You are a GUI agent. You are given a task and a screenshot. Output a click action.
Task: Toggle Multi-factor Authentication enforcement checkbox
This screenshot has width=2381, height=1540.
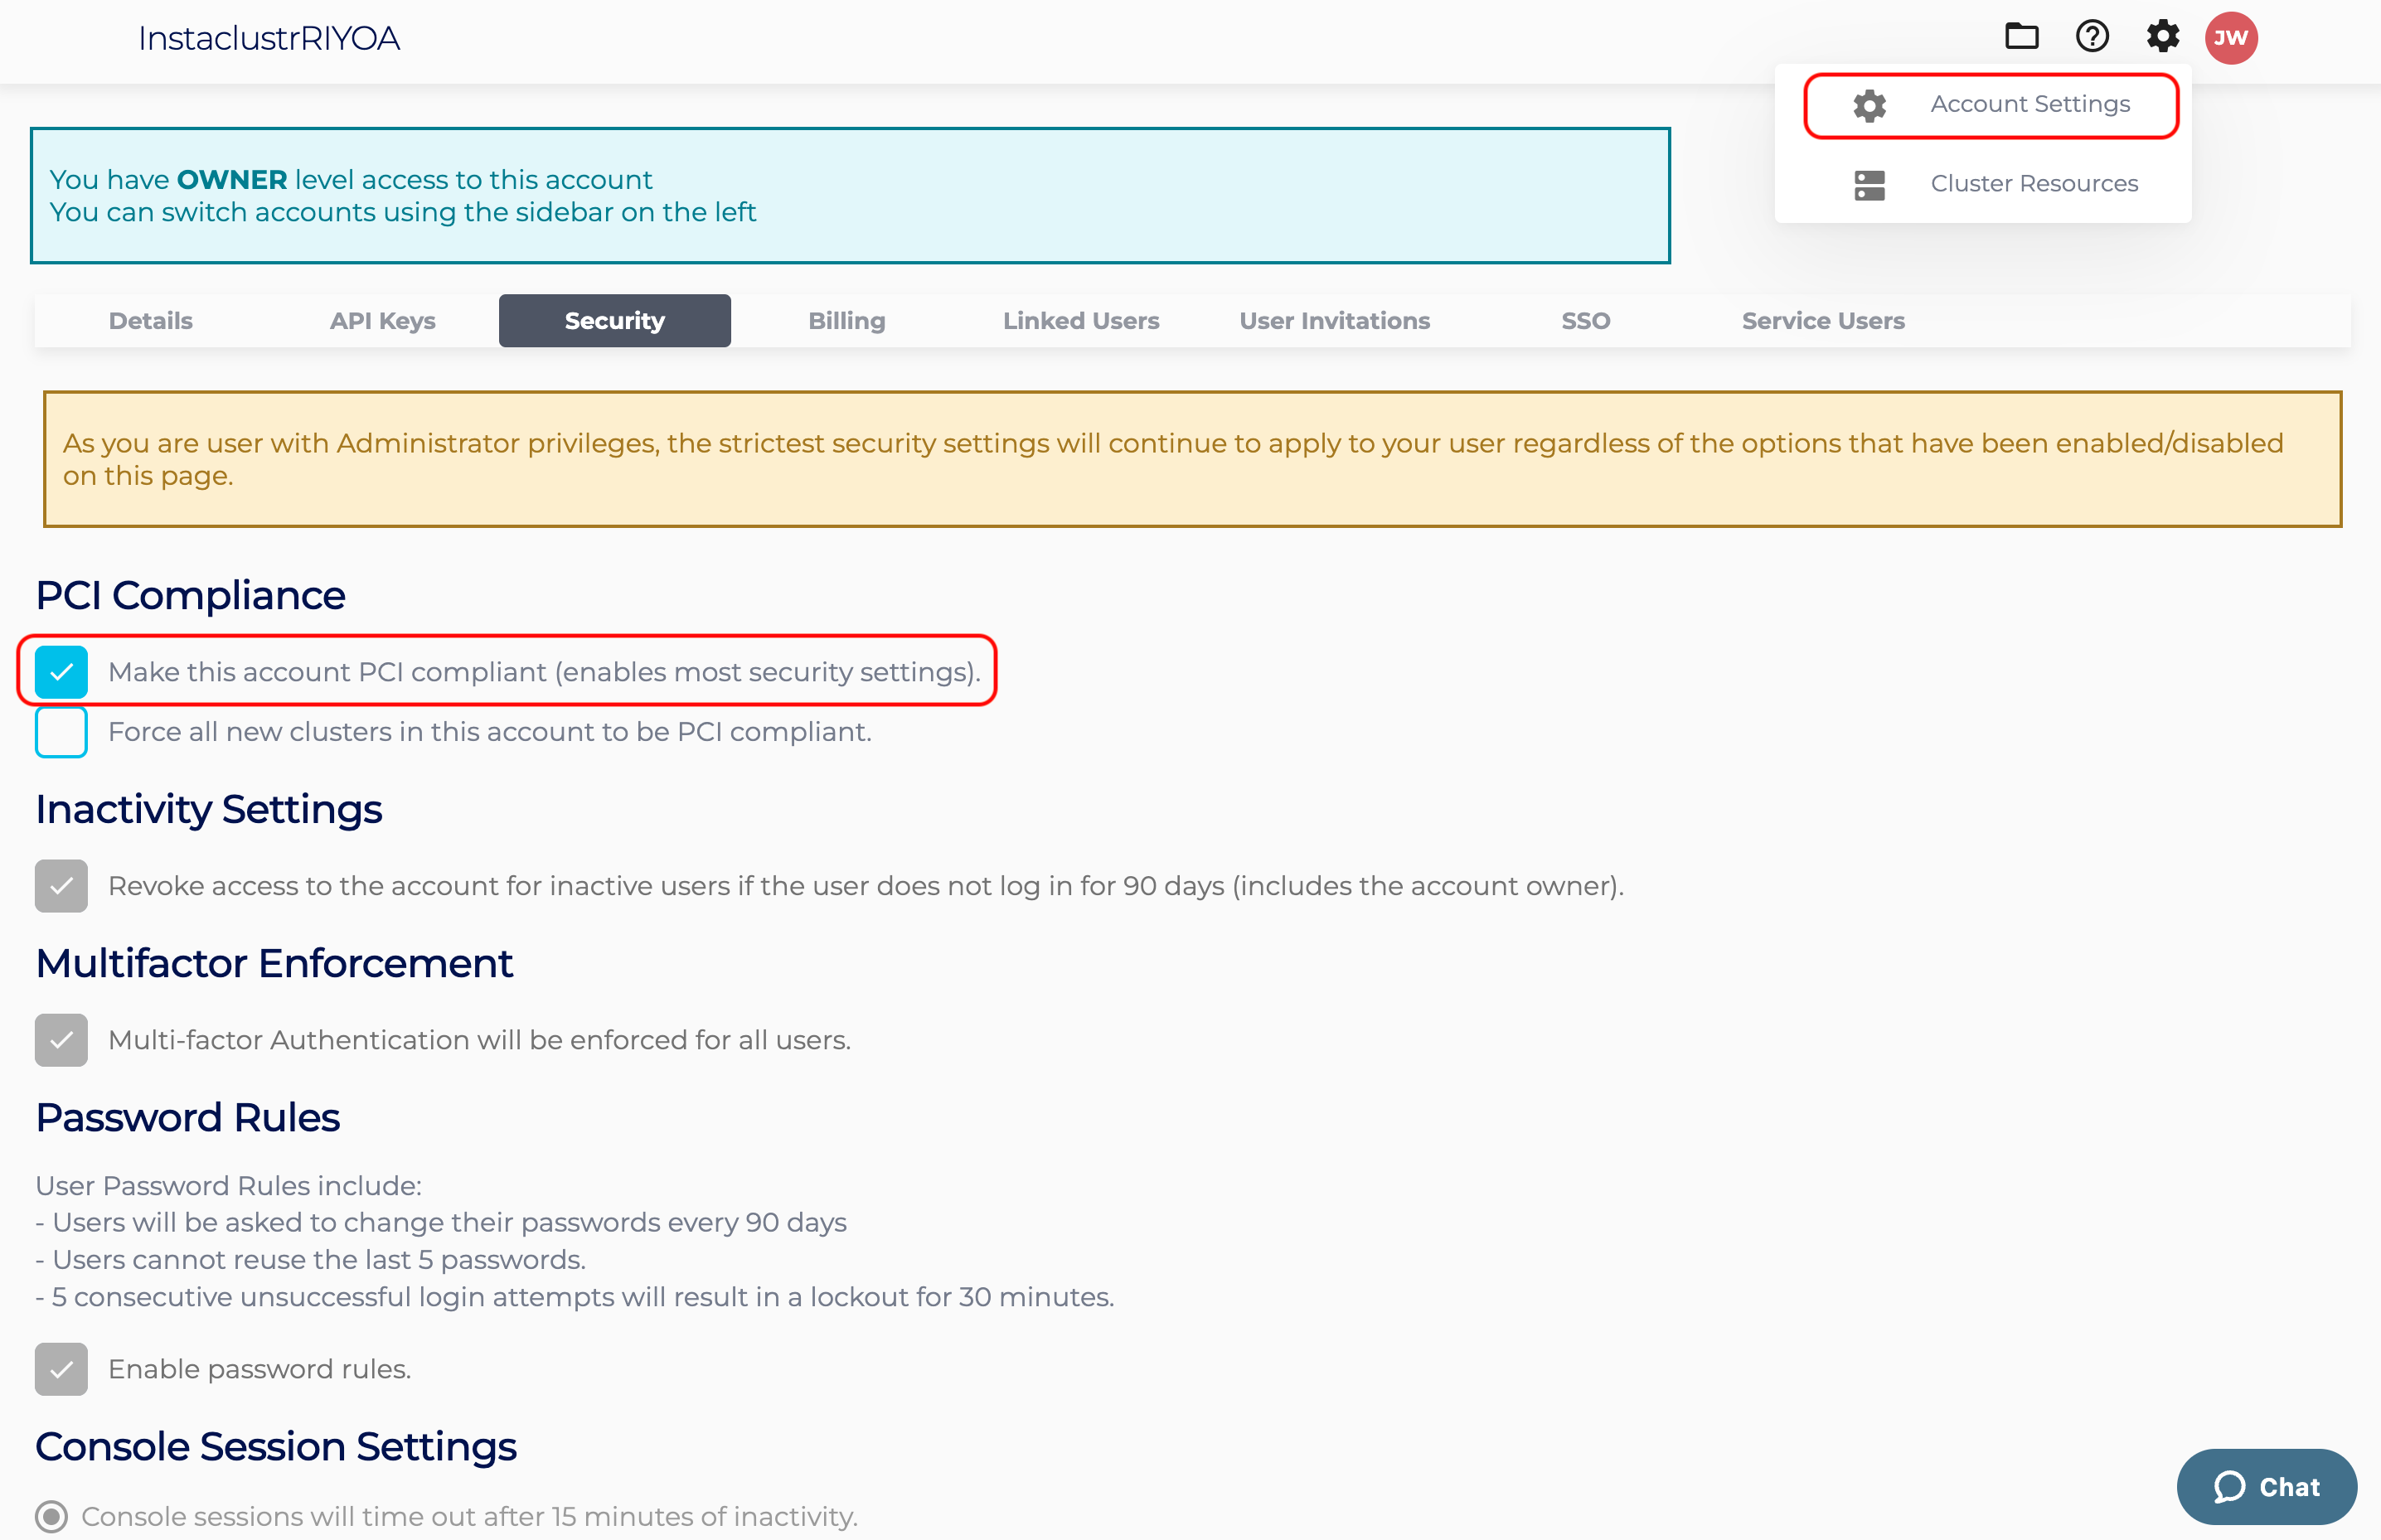61,1040
